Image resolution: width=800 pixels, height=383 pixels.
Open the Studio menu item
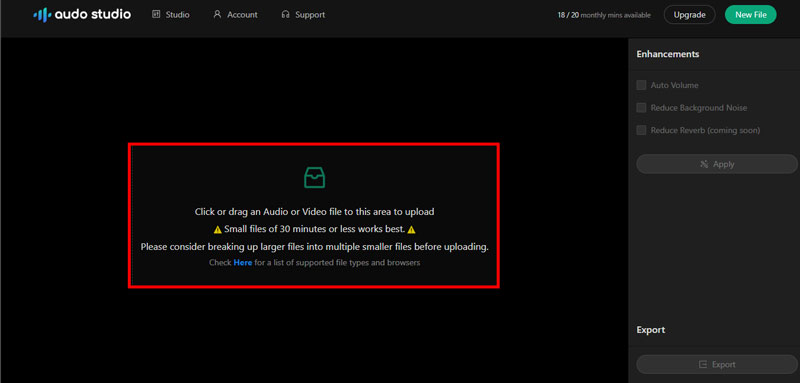pyautogui.click(x=171, y=15)
